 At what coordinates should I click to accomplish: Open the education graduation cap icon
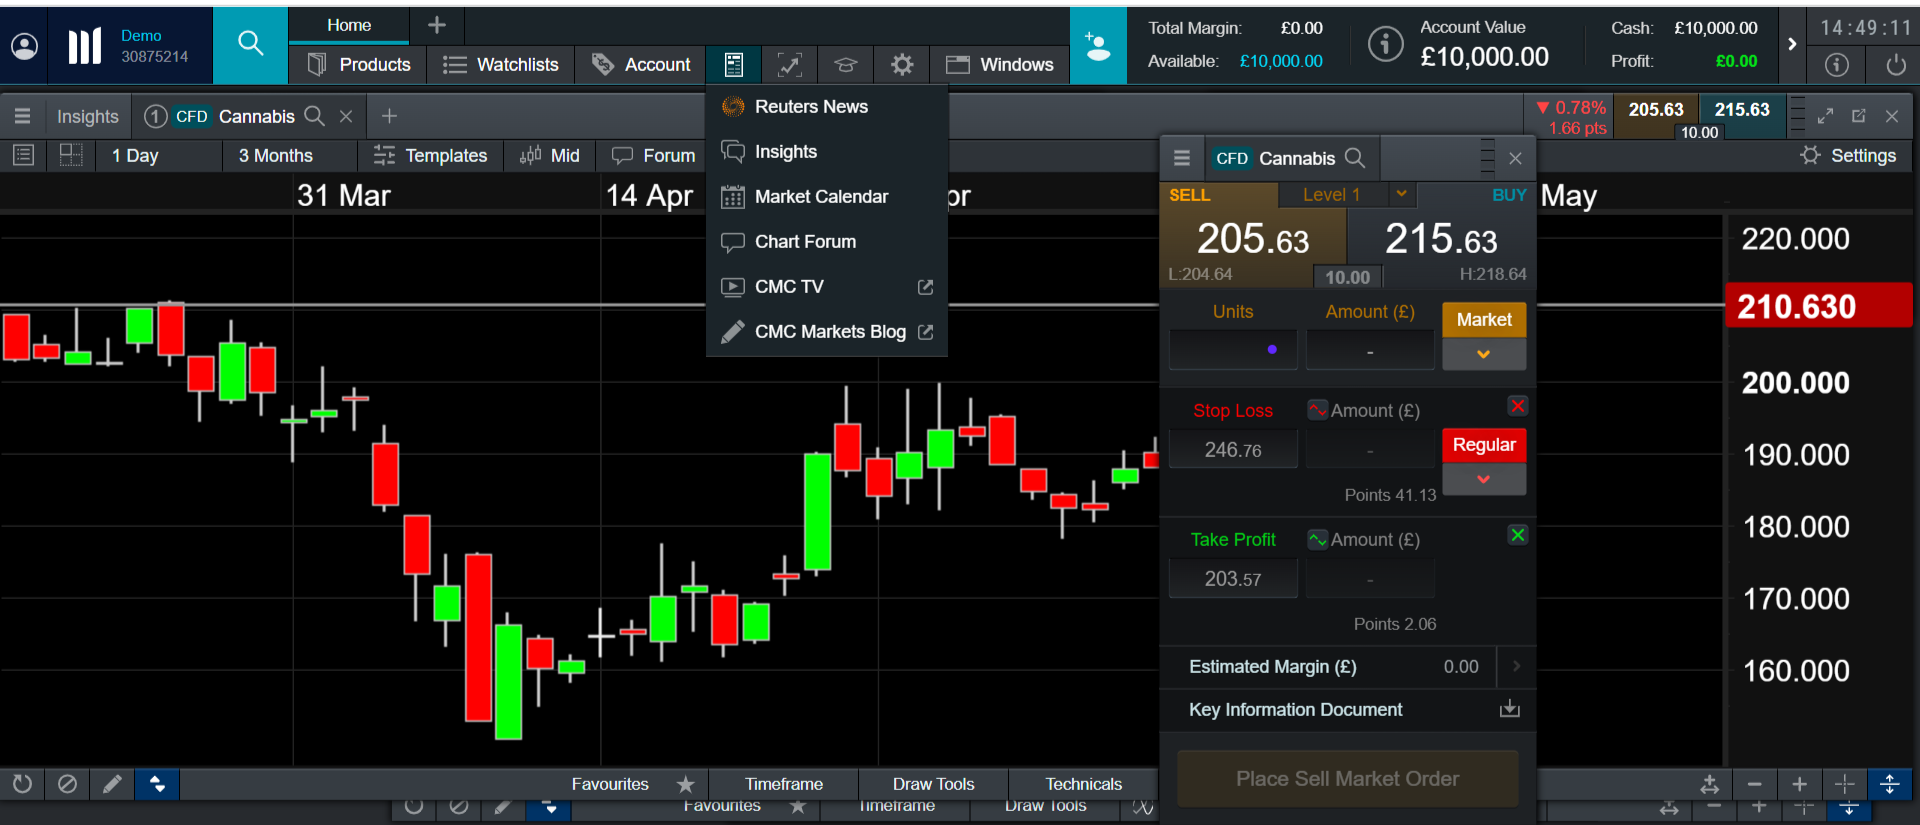[x=846, y=65]
